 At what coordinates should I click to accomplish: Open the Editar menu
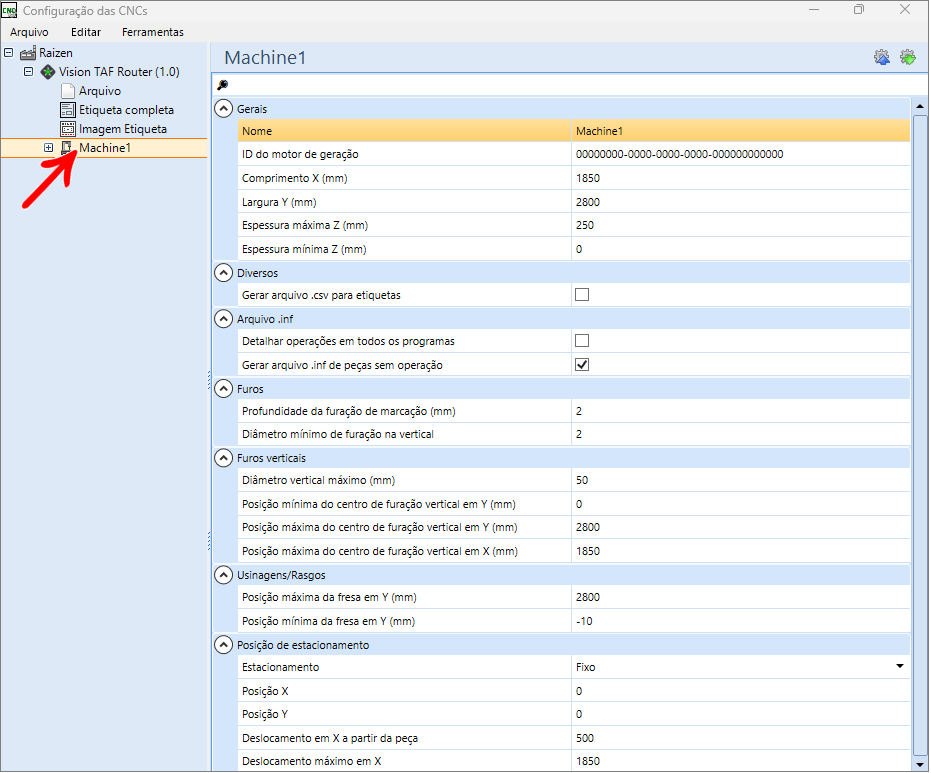coord(86,32)
